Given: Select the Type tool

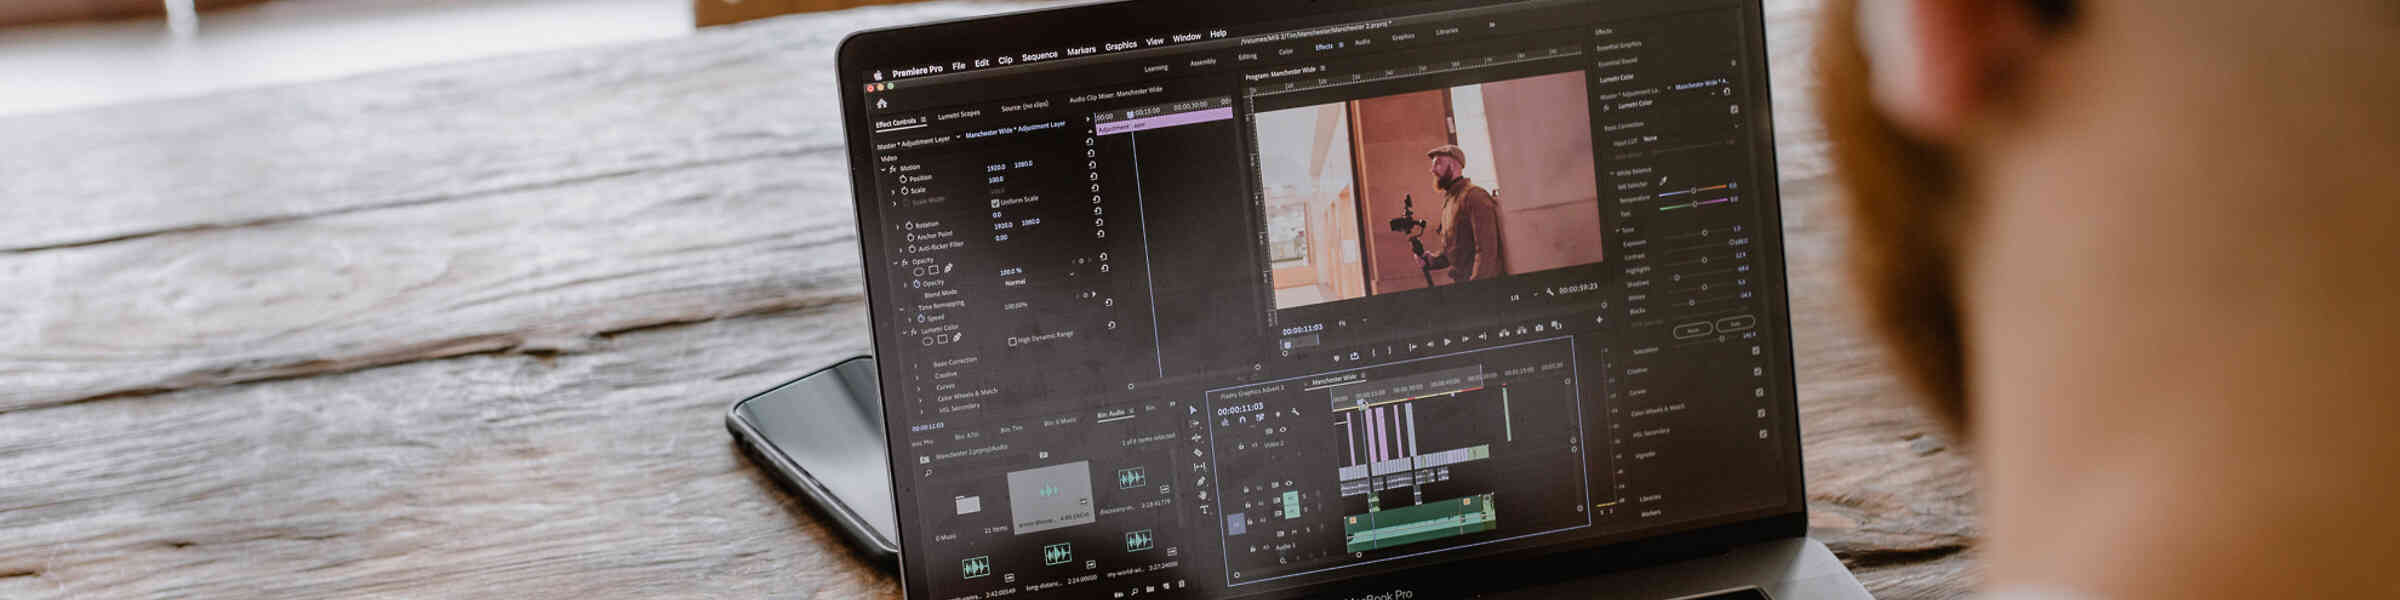Looking at the screenshot, I should [1205, 510].
